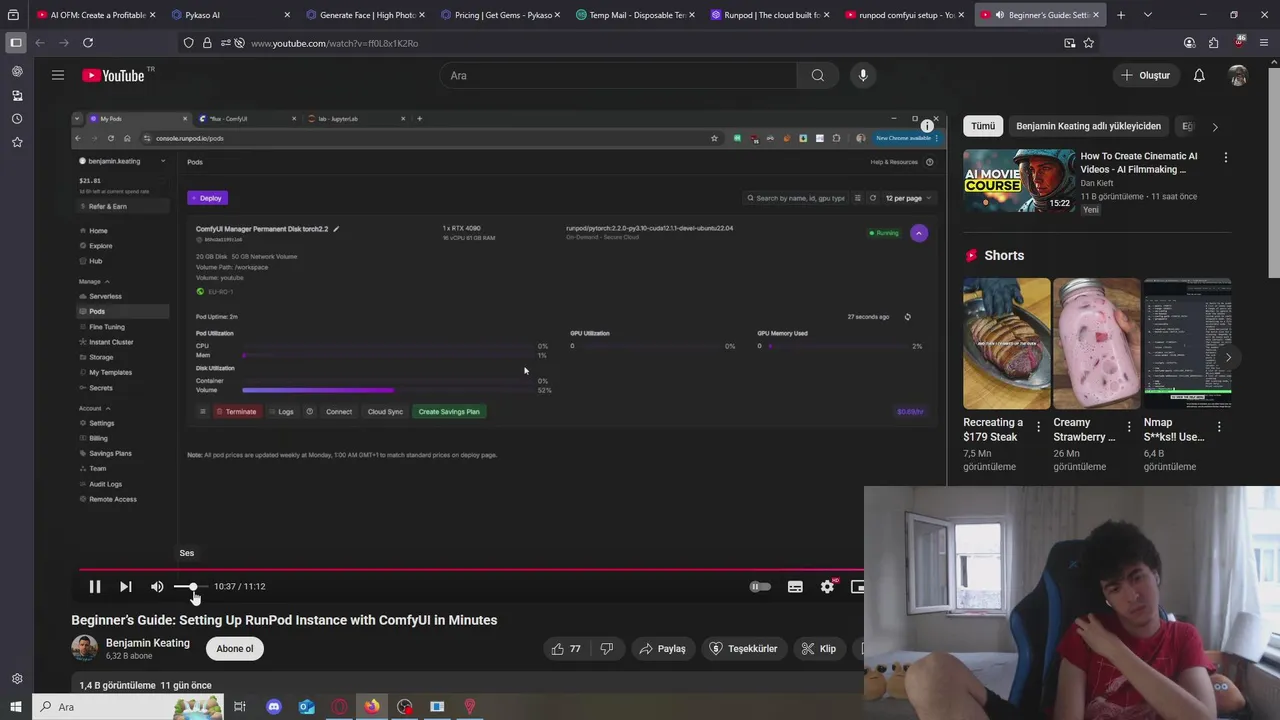
Task: Open video player settings gear
Action: [x=827, y=587]
